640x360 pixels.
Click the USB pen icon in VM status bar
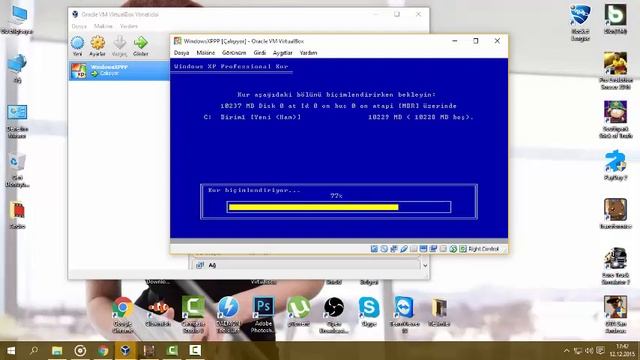coord(404,249)
